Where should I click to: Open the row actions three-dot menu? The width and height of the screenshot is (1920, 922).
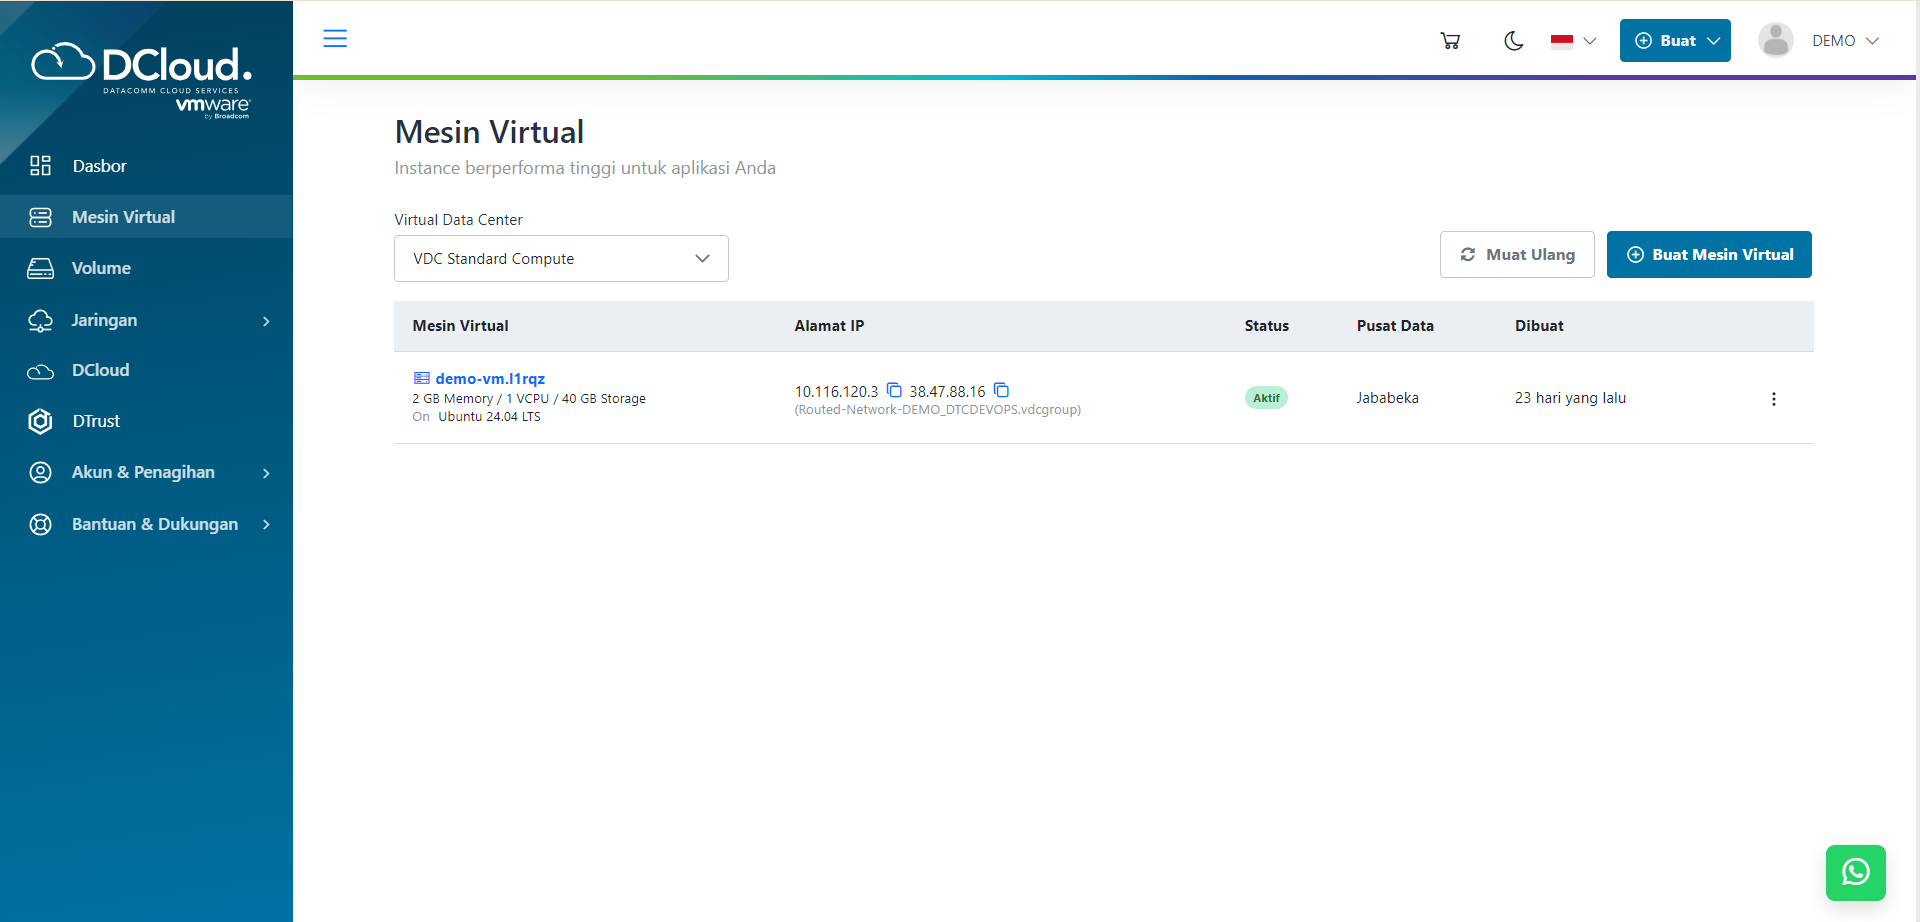tap(1773, 399)
